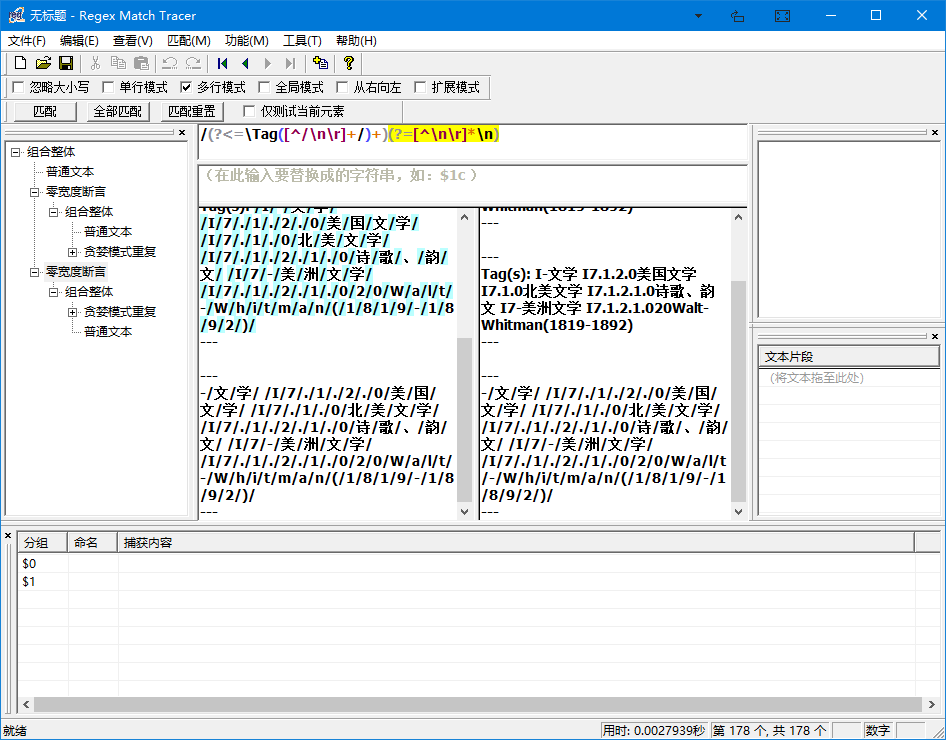Collapse the root 组合整体 tree node

click(x=16, y=152)
